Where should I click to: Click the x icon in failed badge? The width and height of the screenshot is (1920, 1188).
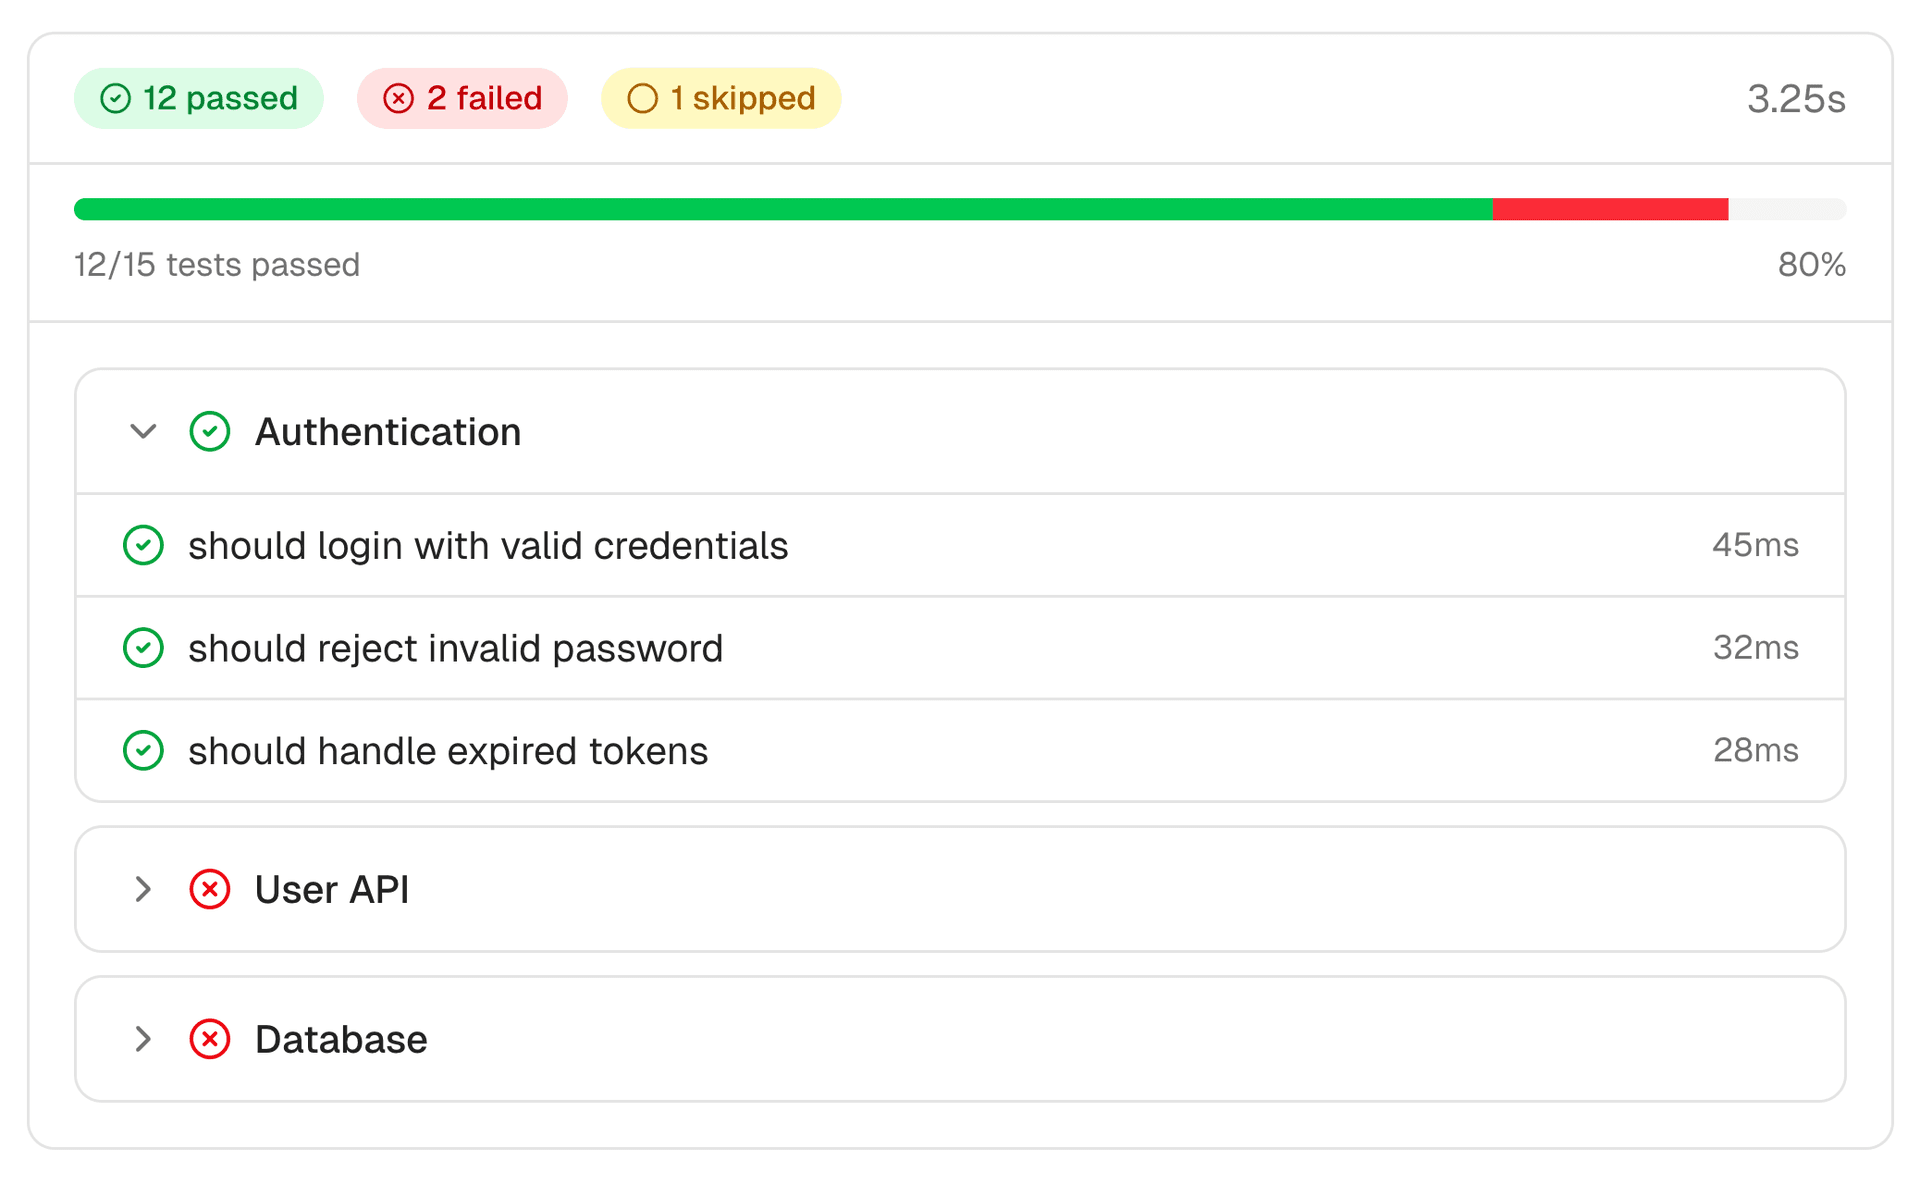click(x=399, y=98)
